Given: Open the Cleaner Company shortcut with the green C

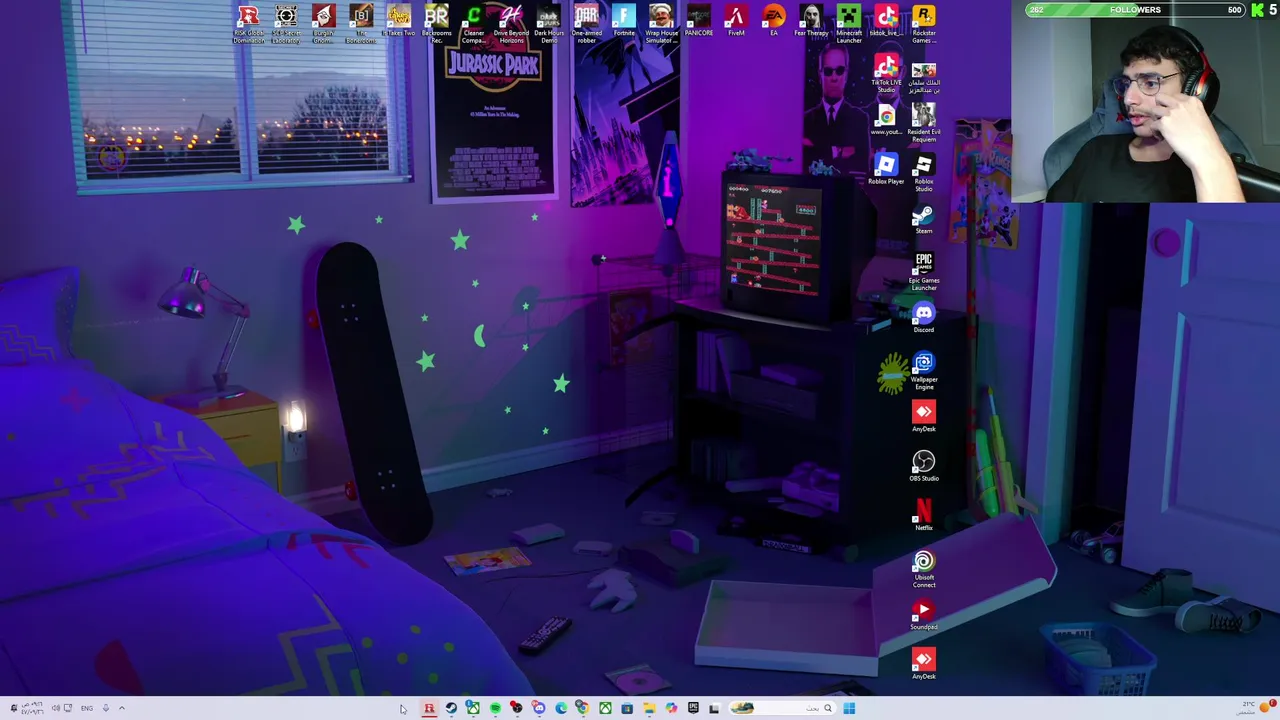Looking at the screenshot, I should [x=473, y=23].
